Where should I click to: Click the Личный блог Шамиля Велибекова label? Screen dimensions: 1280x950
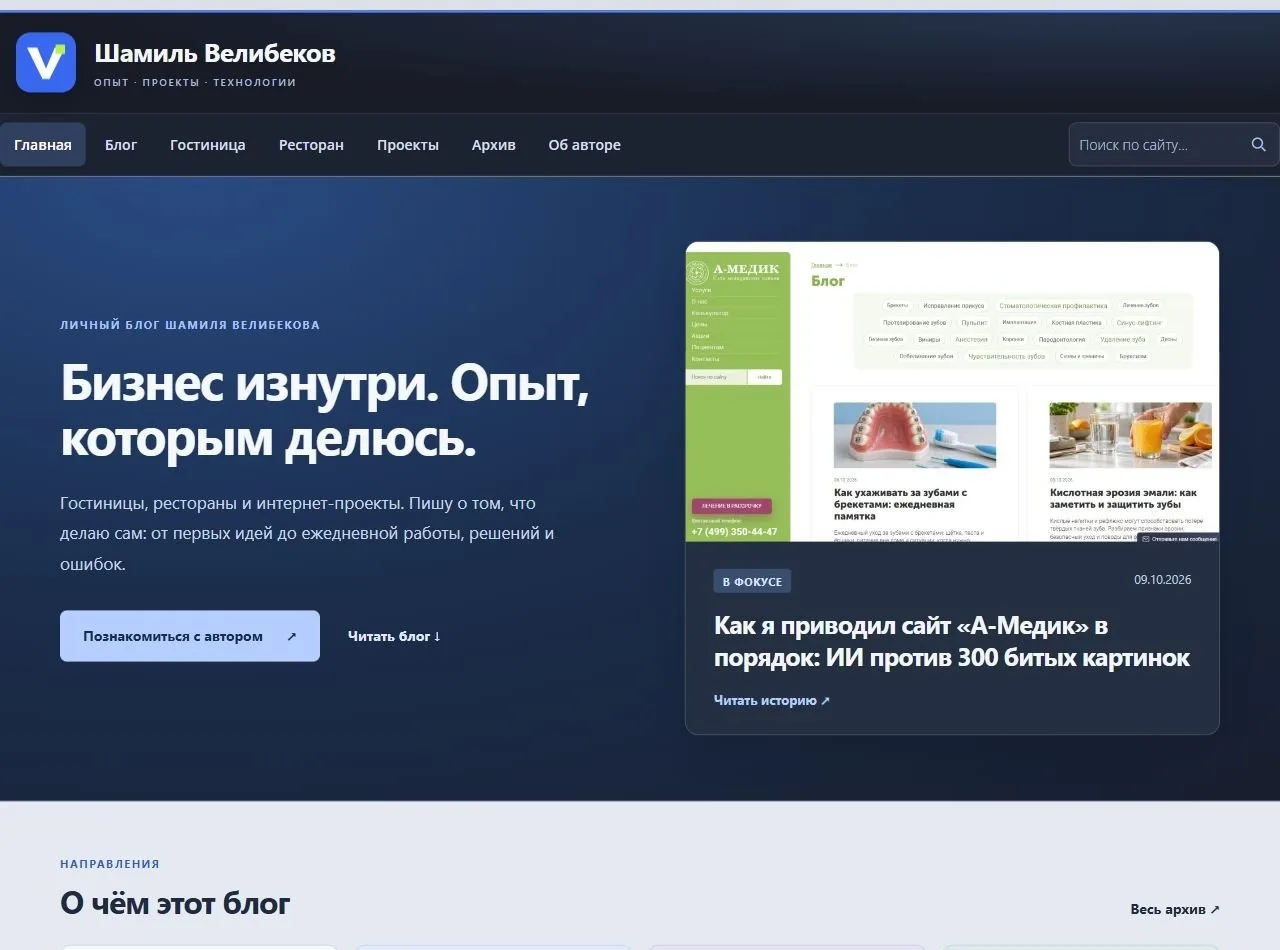click(x=190, y=325)
